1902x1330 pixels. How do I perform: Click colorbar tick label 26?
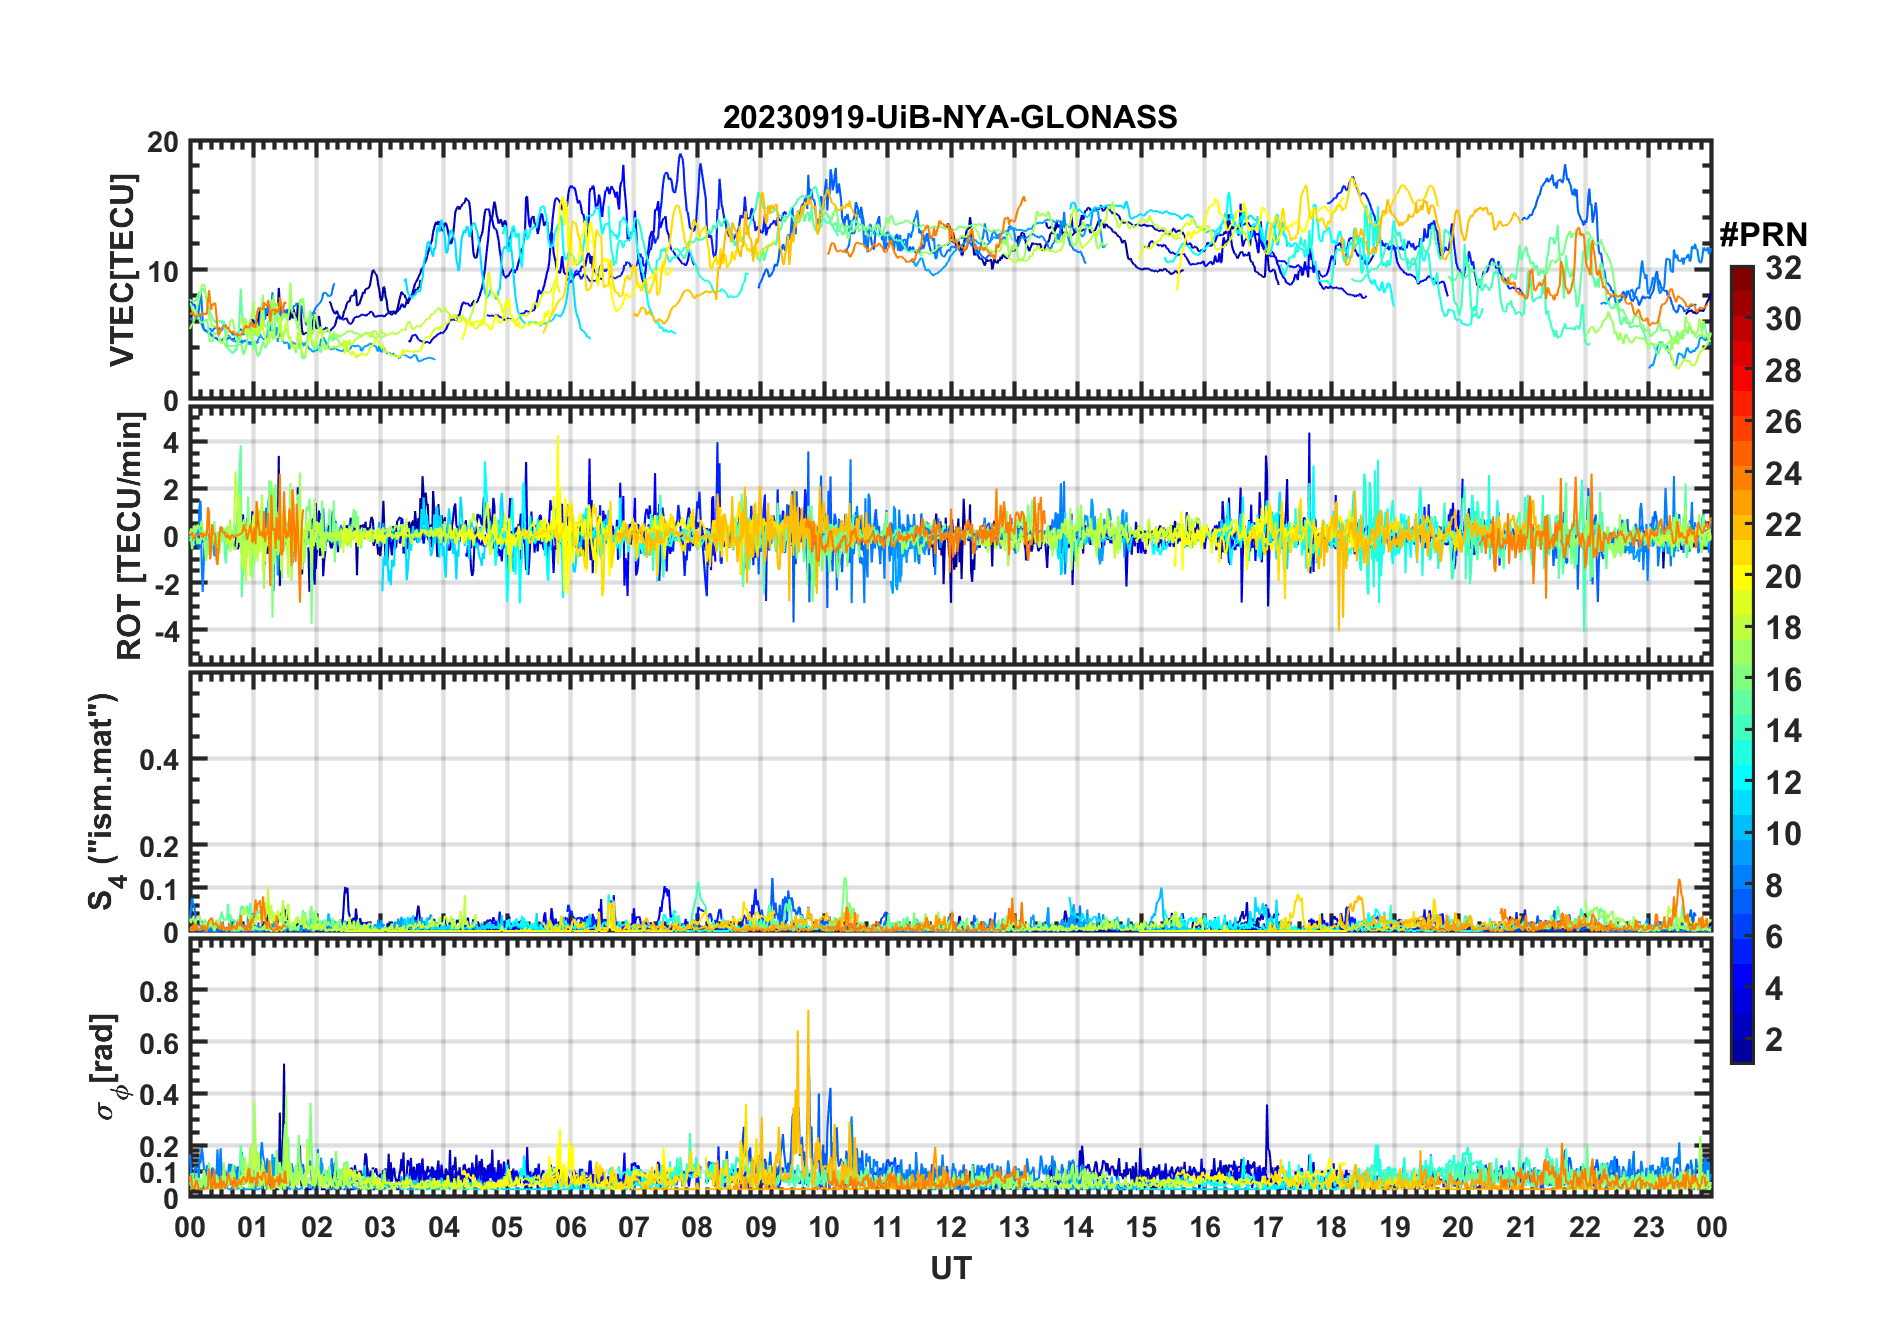pos(1783,422)
